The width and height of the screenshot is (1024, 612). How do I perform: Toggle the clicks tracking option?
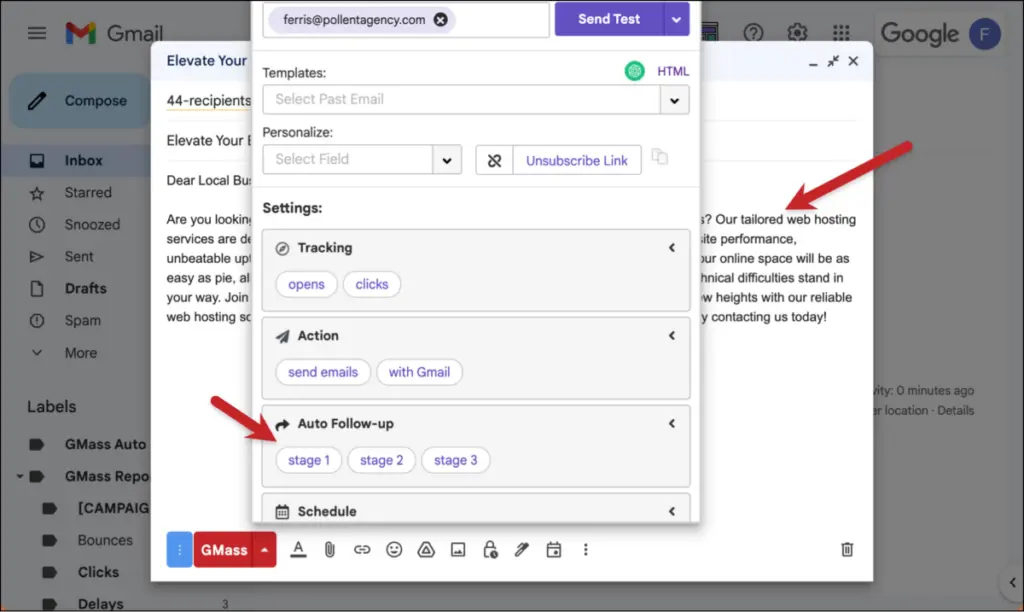pos(371,284)
